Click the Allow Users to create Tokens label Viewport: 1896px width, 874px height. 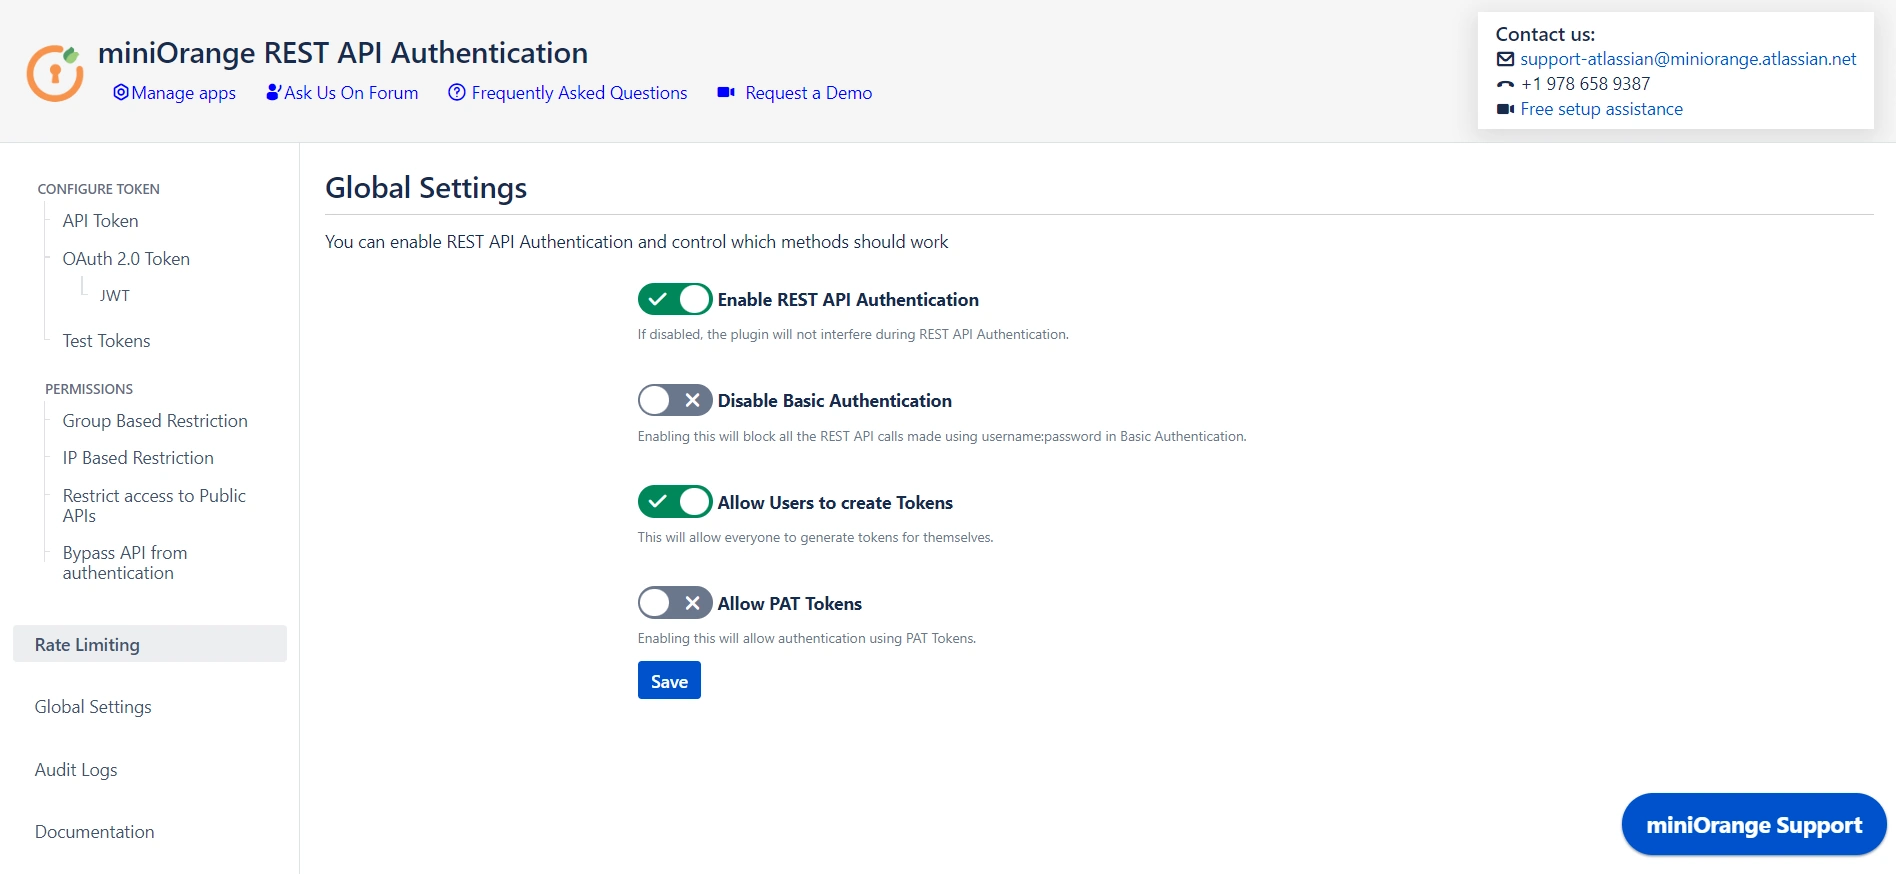[835, 503]
